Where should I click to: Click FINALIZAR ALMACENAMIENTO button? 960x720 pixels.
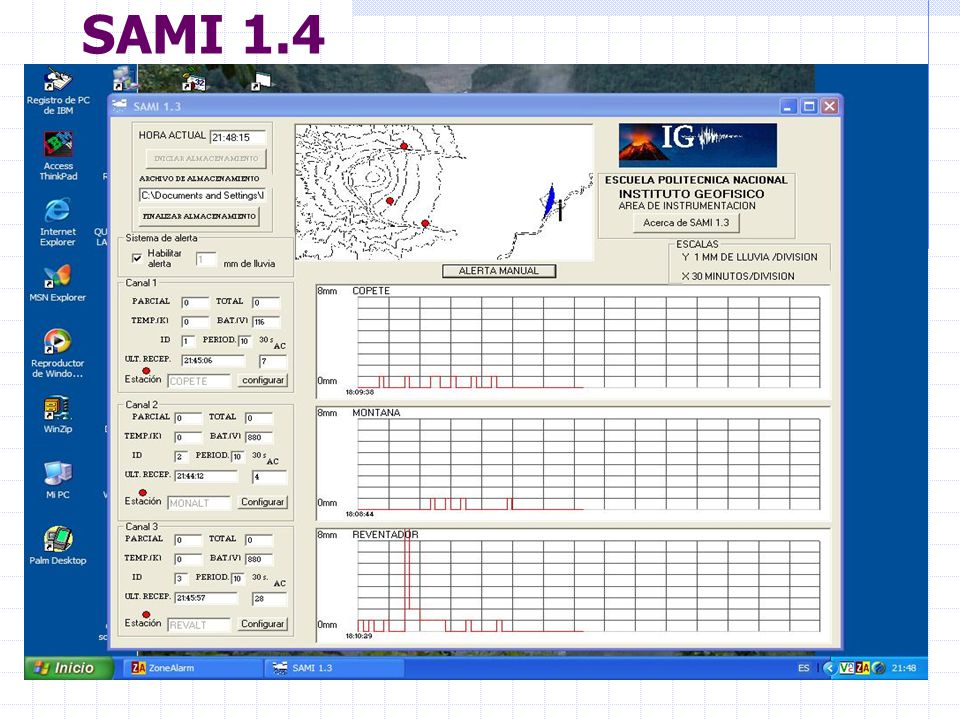(x=199, y=216)
